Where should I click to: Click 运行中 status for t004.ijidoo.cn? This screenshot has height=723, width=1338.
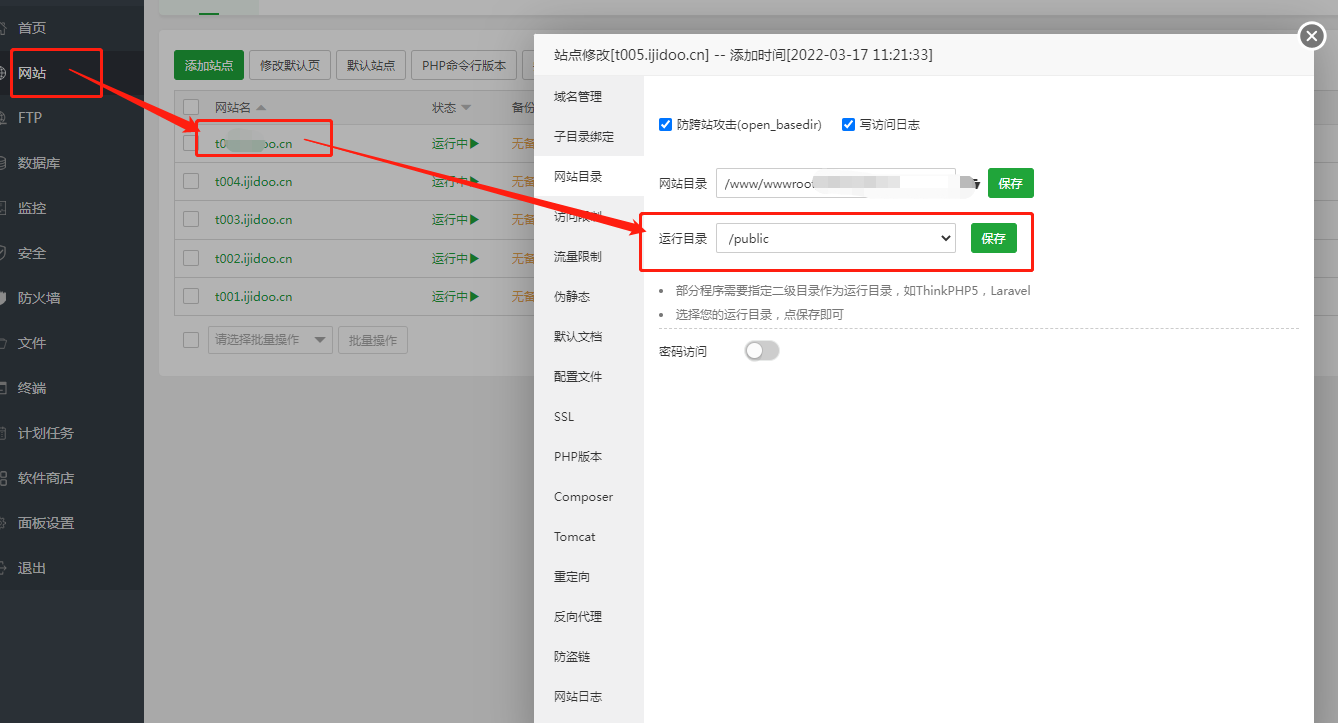(x=455, y=182)
